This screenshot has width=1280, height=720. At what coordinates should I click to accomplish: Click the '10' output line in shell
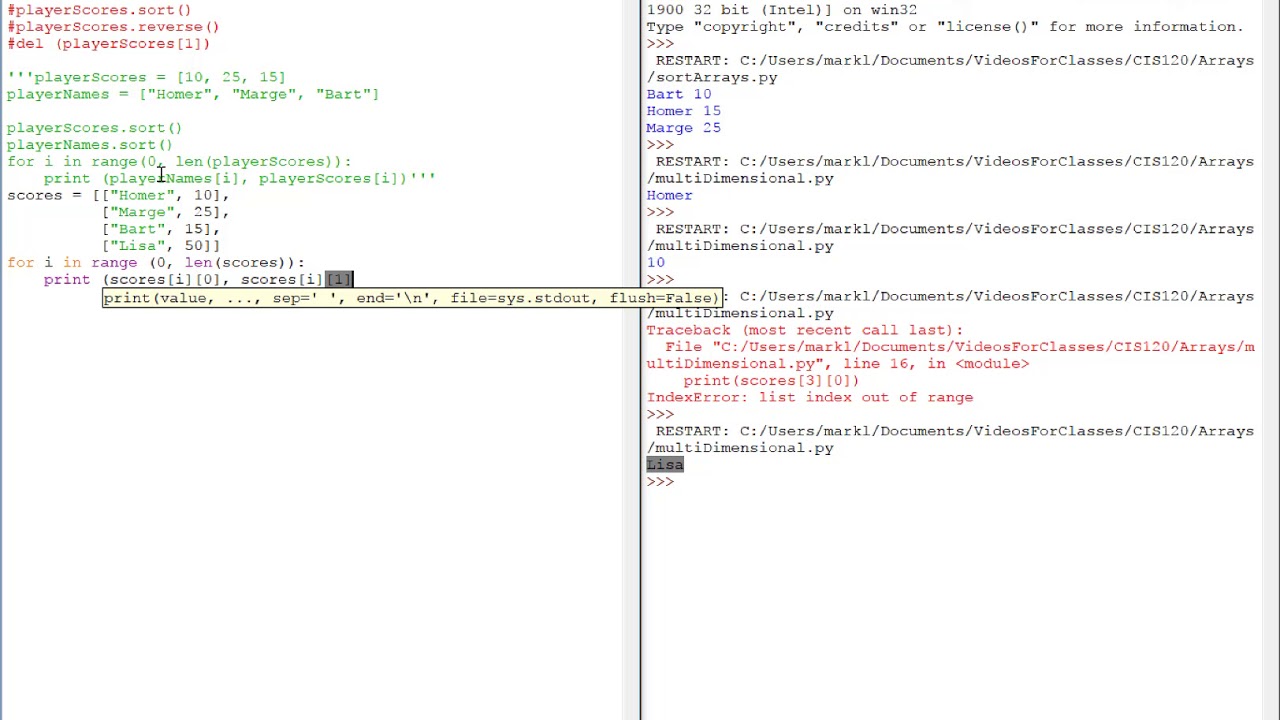(x=655, y=263)
